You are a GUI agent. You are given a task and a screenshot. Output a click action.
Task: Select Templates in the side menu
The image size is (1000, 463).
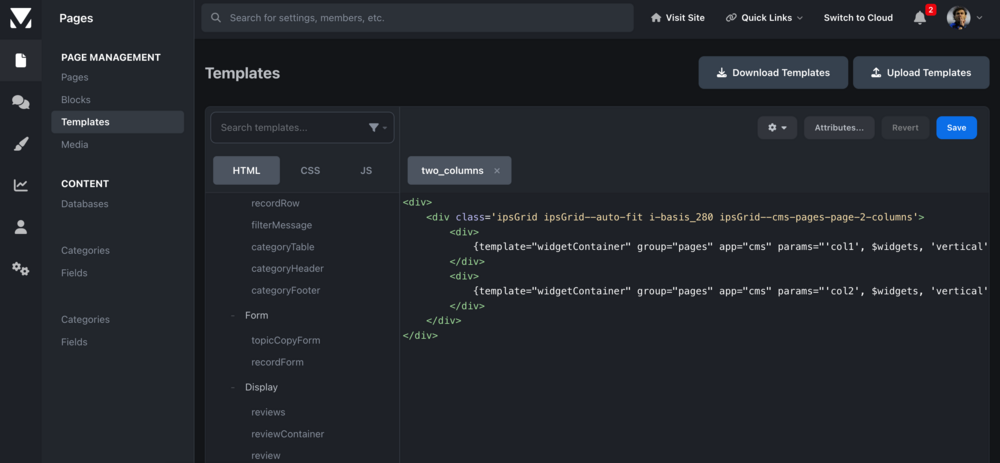(x=117, y=122)
